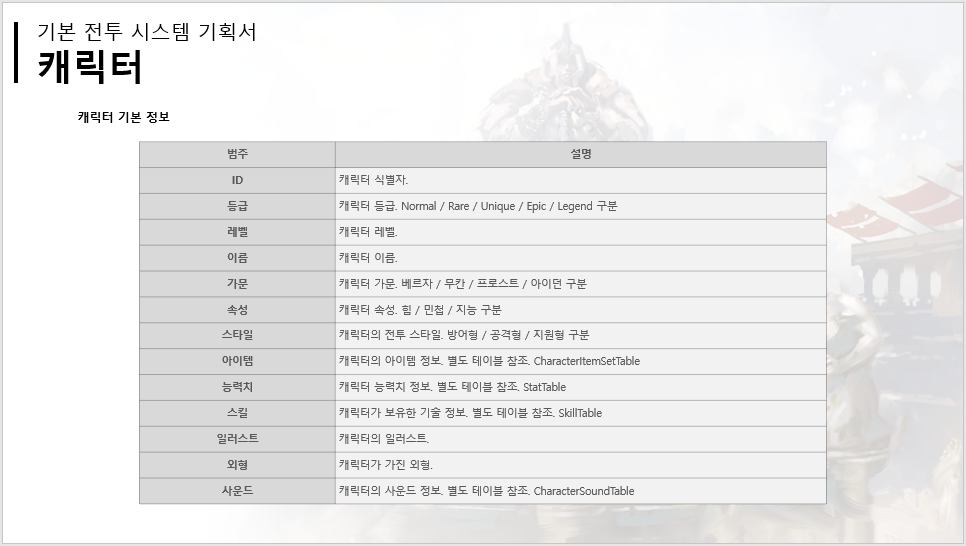
Task: Select the subtitle '기본 전투 시스템 기획서'
Action: click(147, 31)
